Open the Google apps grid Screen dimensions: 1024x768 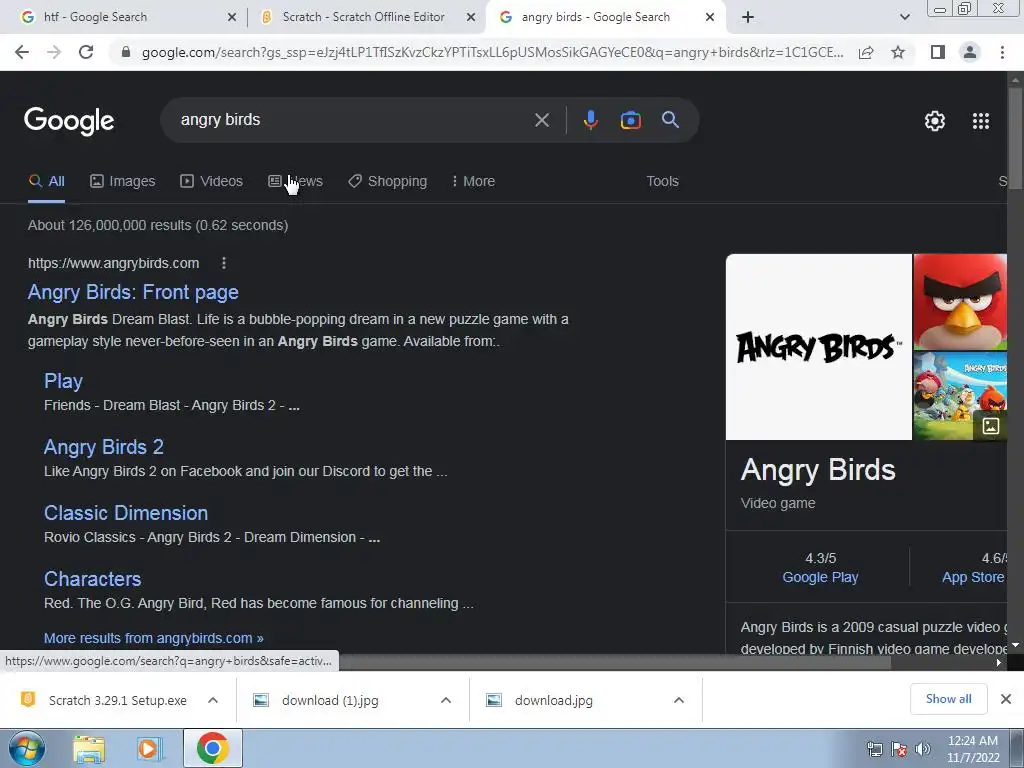point(981,121)
